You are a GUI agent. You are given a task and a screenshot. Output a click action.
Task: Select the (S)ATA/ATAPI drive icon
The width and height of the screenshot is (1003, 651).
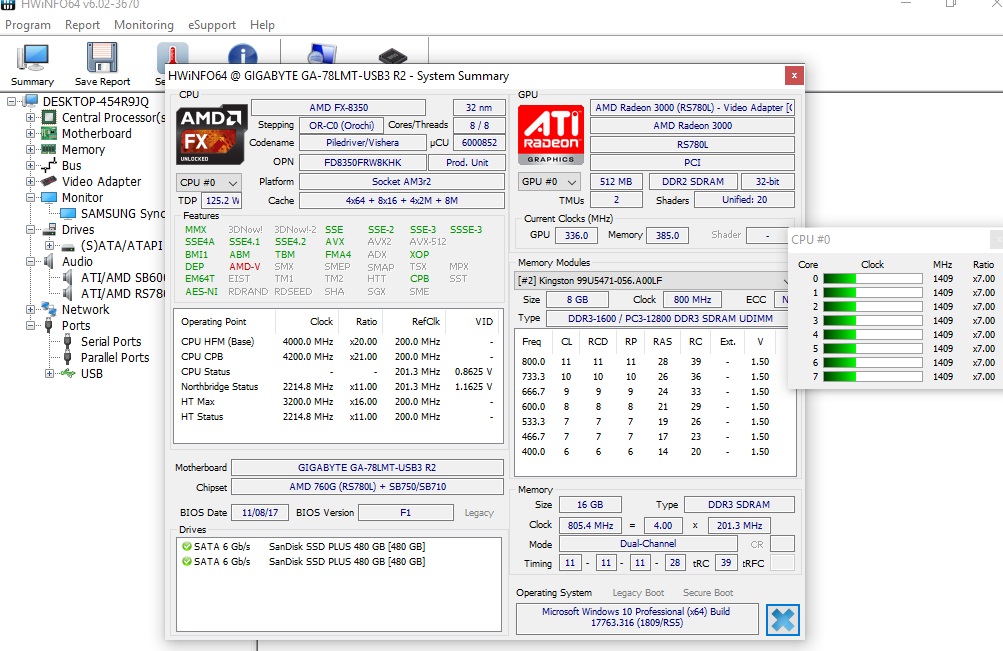pyautogui.click(x=68, y=246)
